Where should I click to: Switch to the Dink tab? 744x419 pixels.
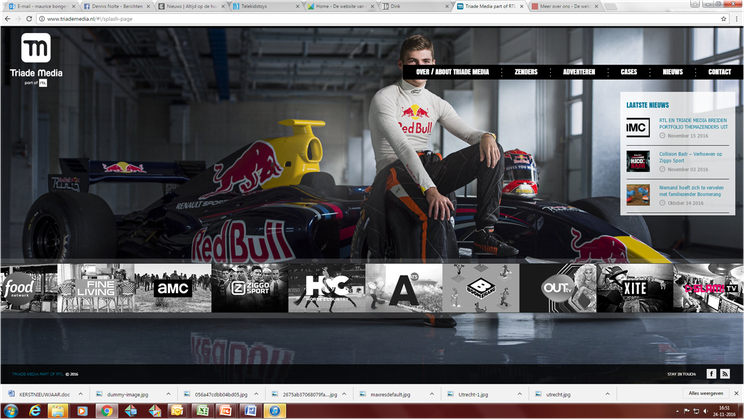pos(414,7)
